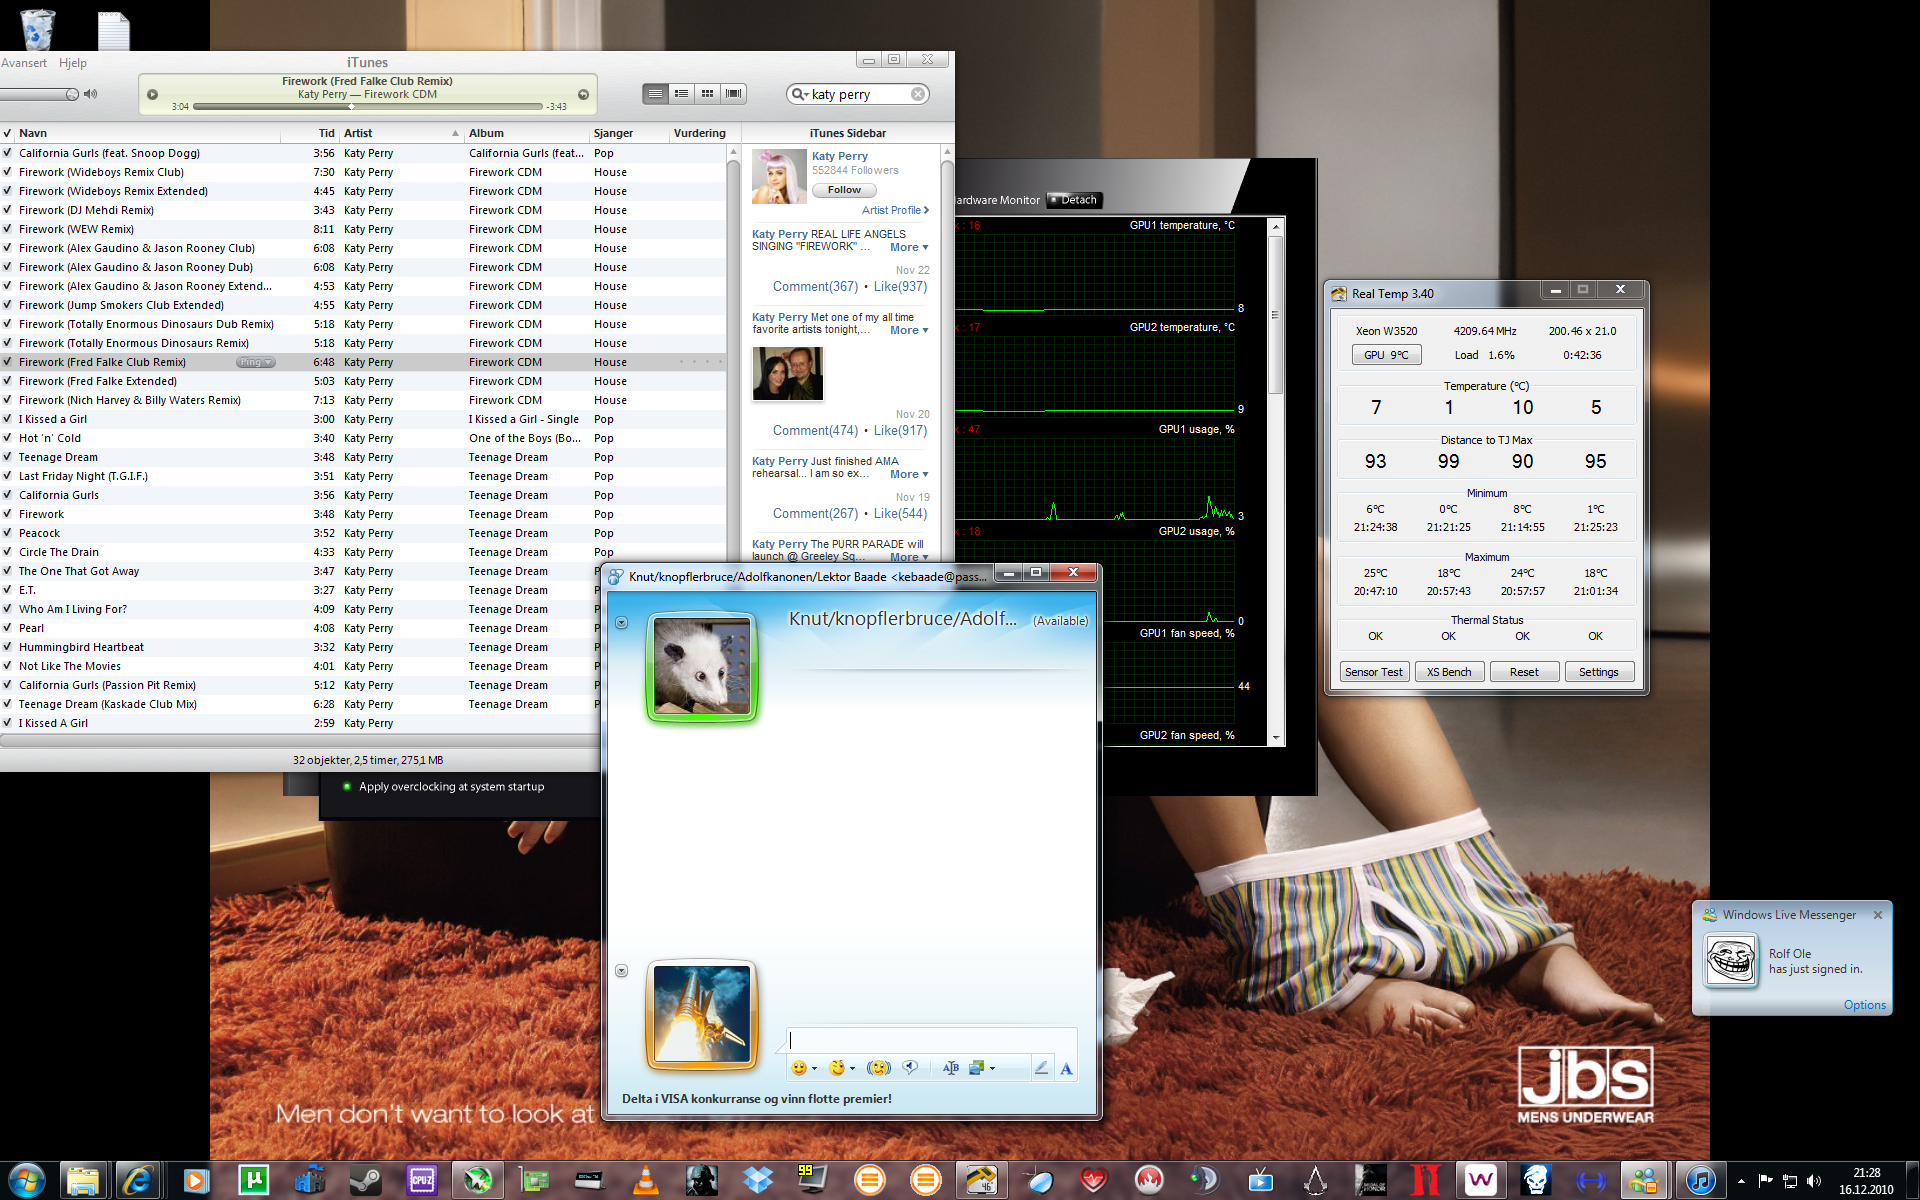The height and width of the screenshot is (1200, 1920).
Task: Open VLC media player from taskbar
Action: pos(646,1180)
